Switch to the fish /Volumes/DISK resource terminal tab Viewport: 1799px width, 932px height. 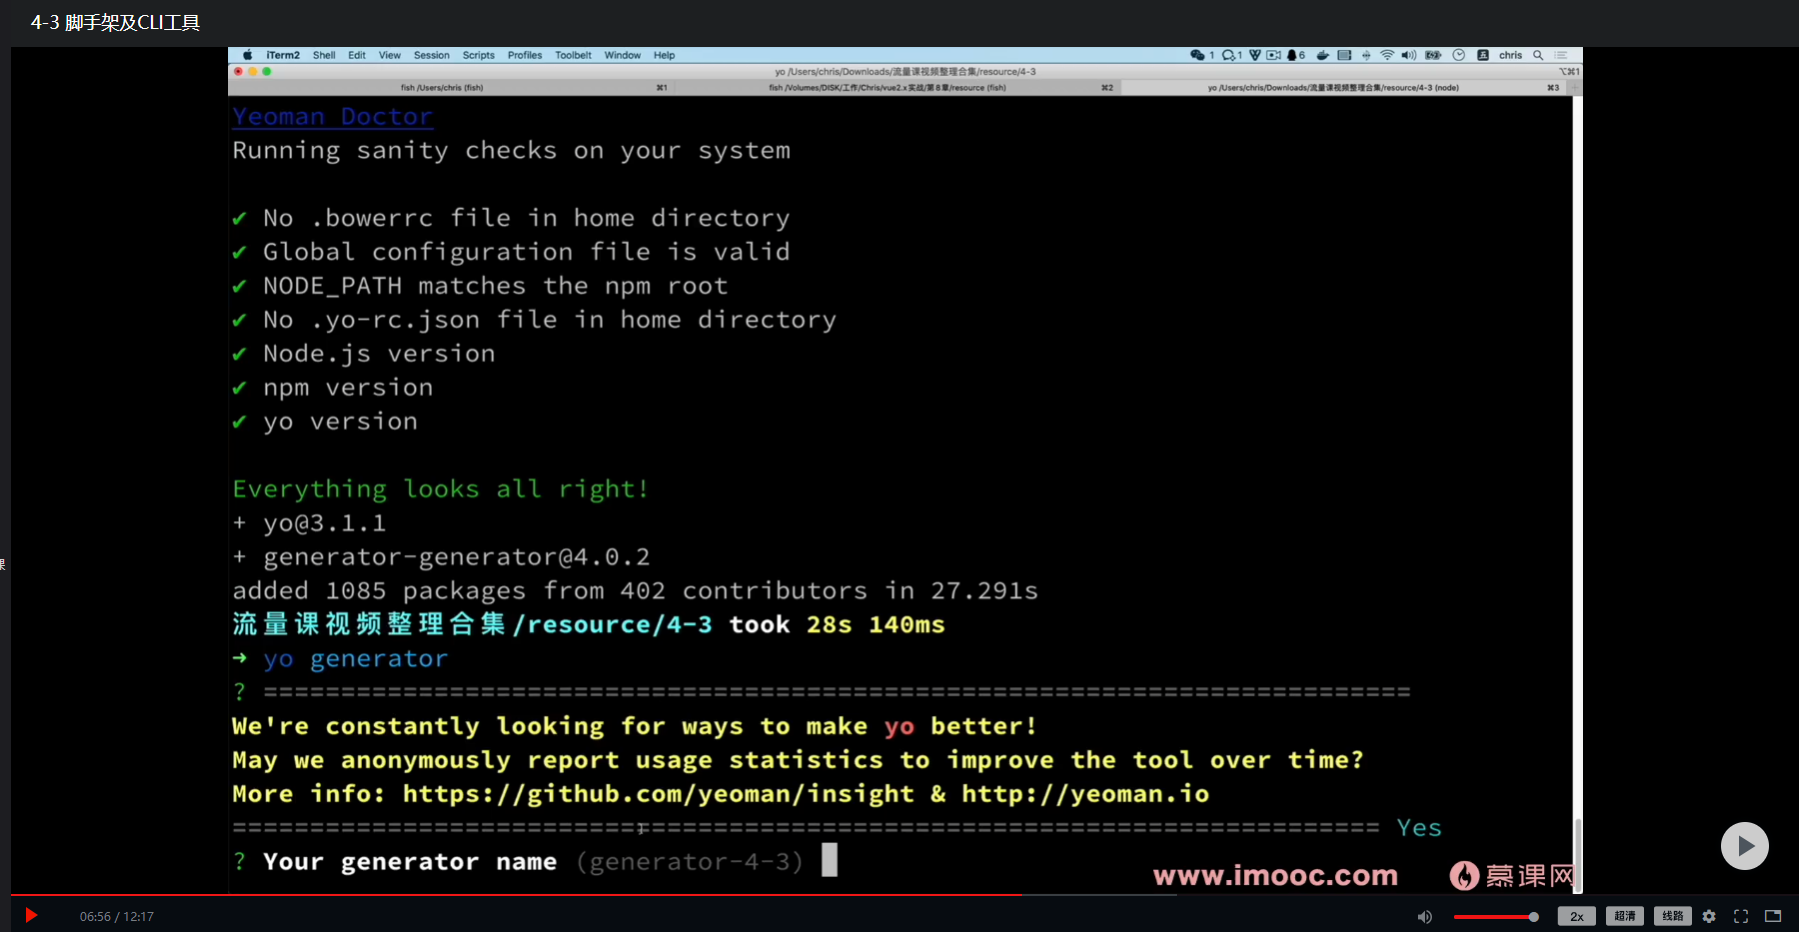point(898,88)
